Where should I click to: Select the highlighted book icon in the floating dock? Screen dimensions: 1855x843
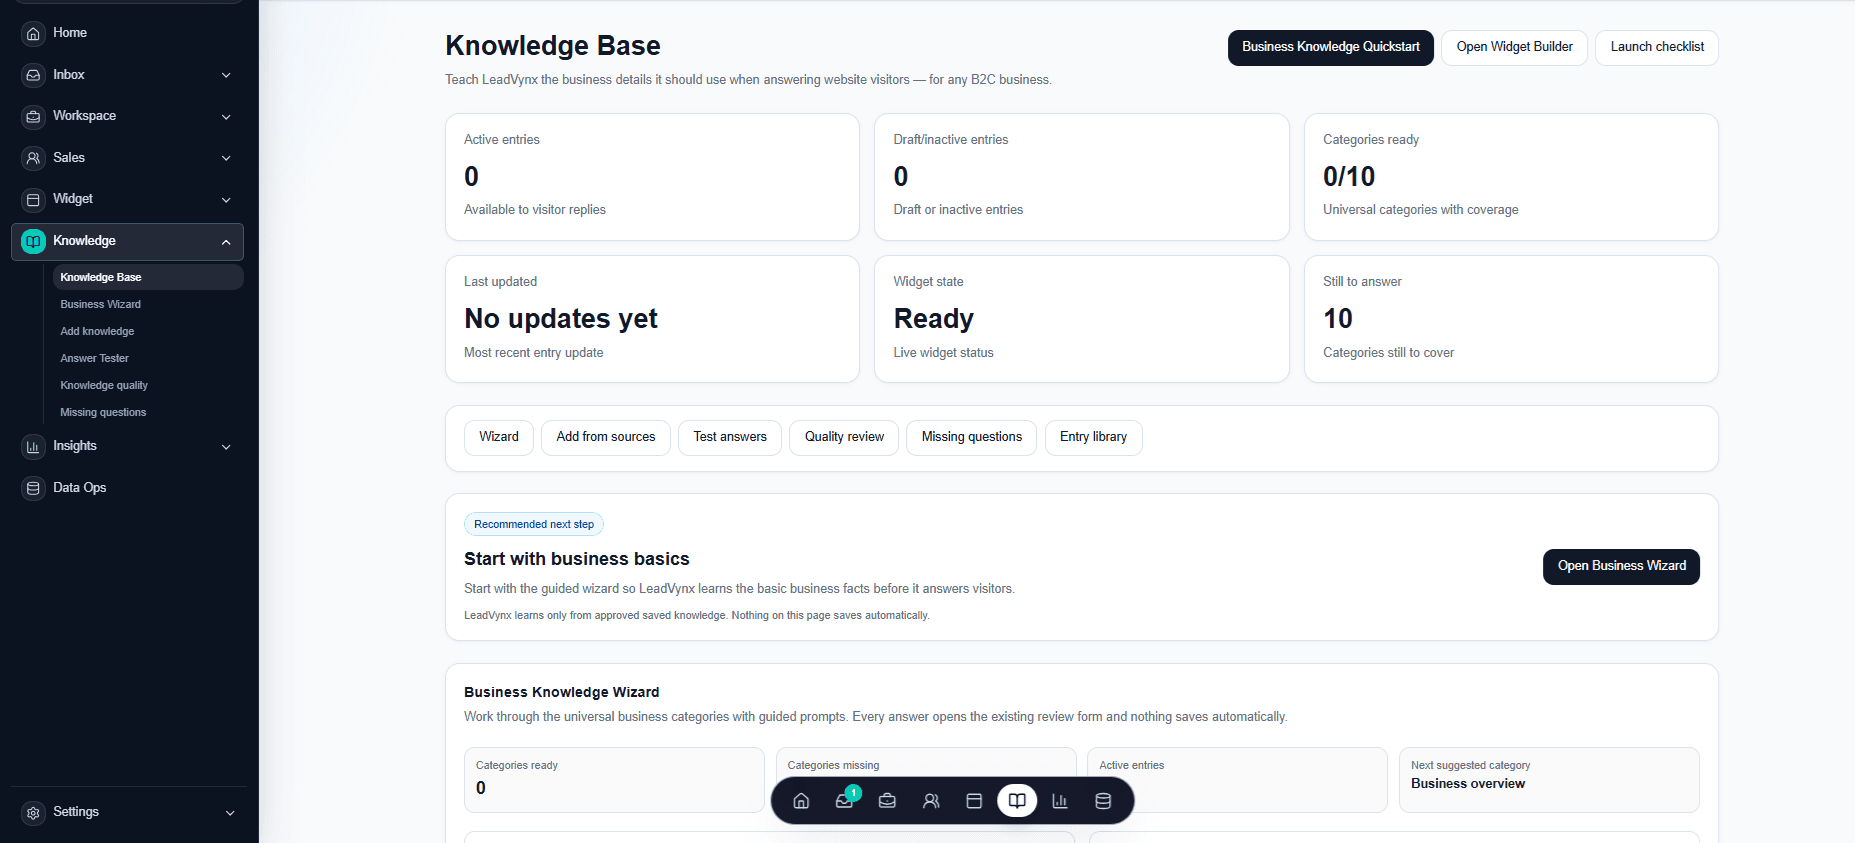(1017, 801)
